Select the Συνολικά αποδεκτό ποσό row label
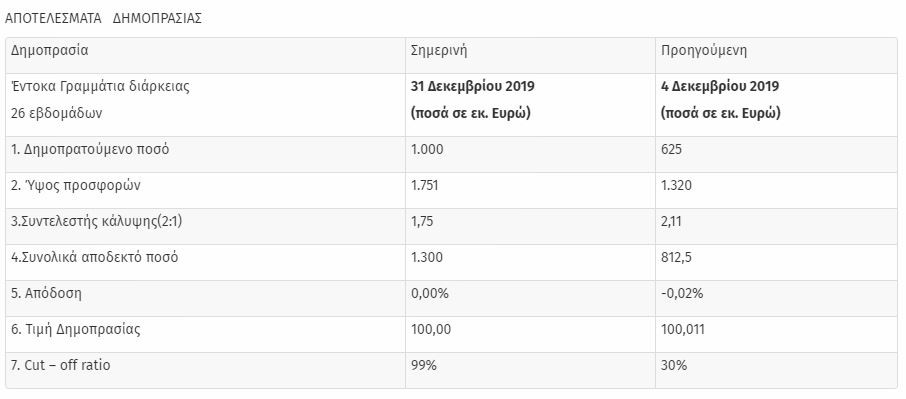The image size is (906, 399). tap(95, 258)
